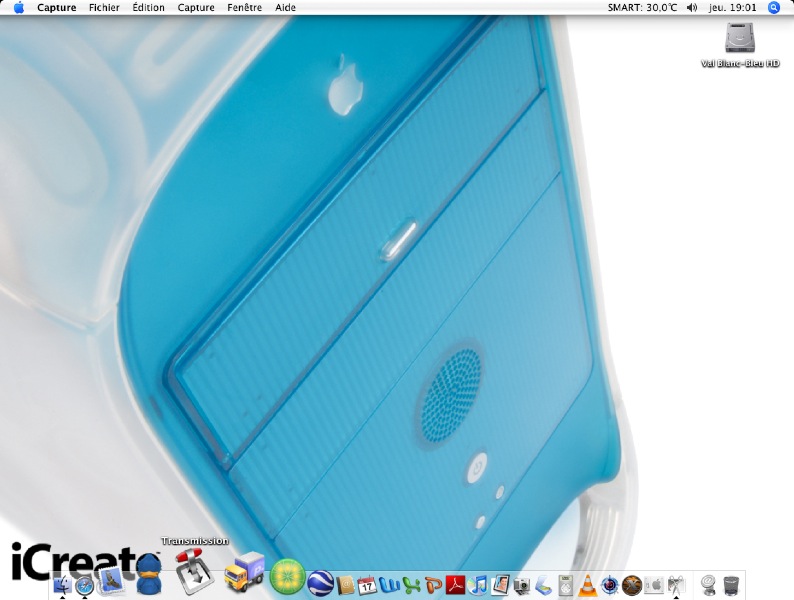Image resolution: width=794 pixels, height=600 pixels.
Task: Open the Fichier menu
Action: 104,8
